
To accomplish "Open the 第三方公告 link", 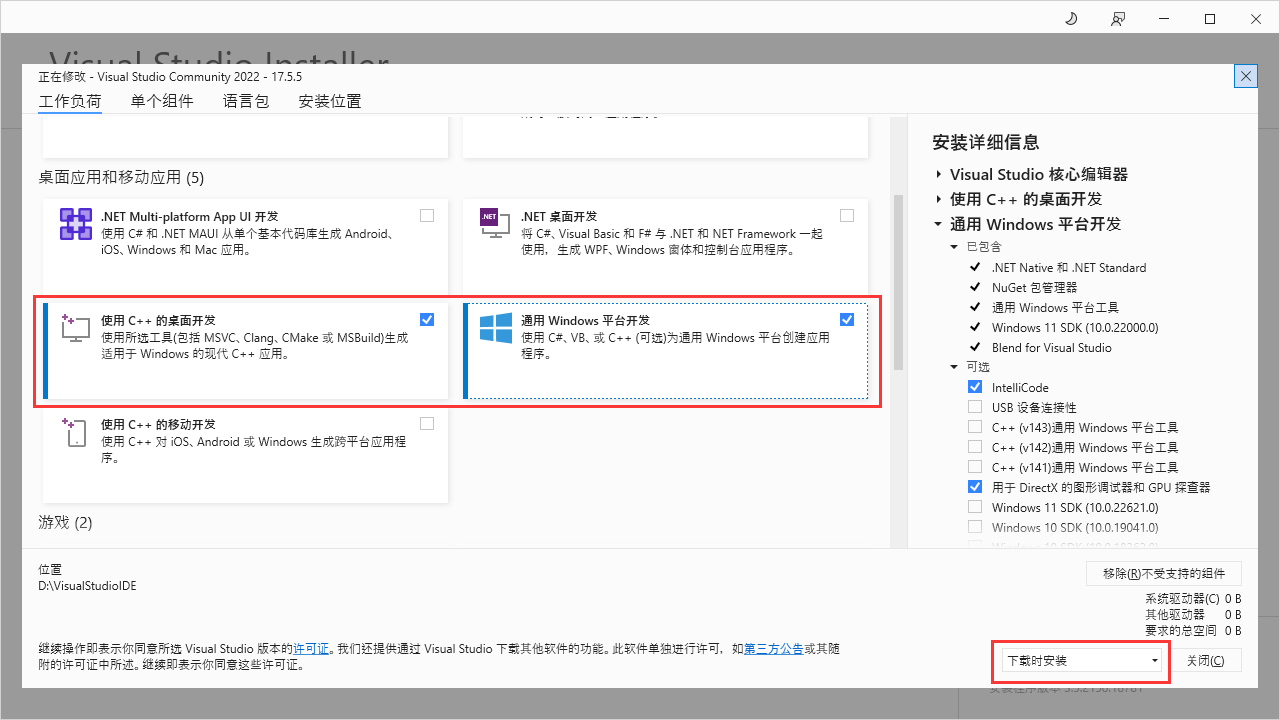I will [x=773, y=649].
